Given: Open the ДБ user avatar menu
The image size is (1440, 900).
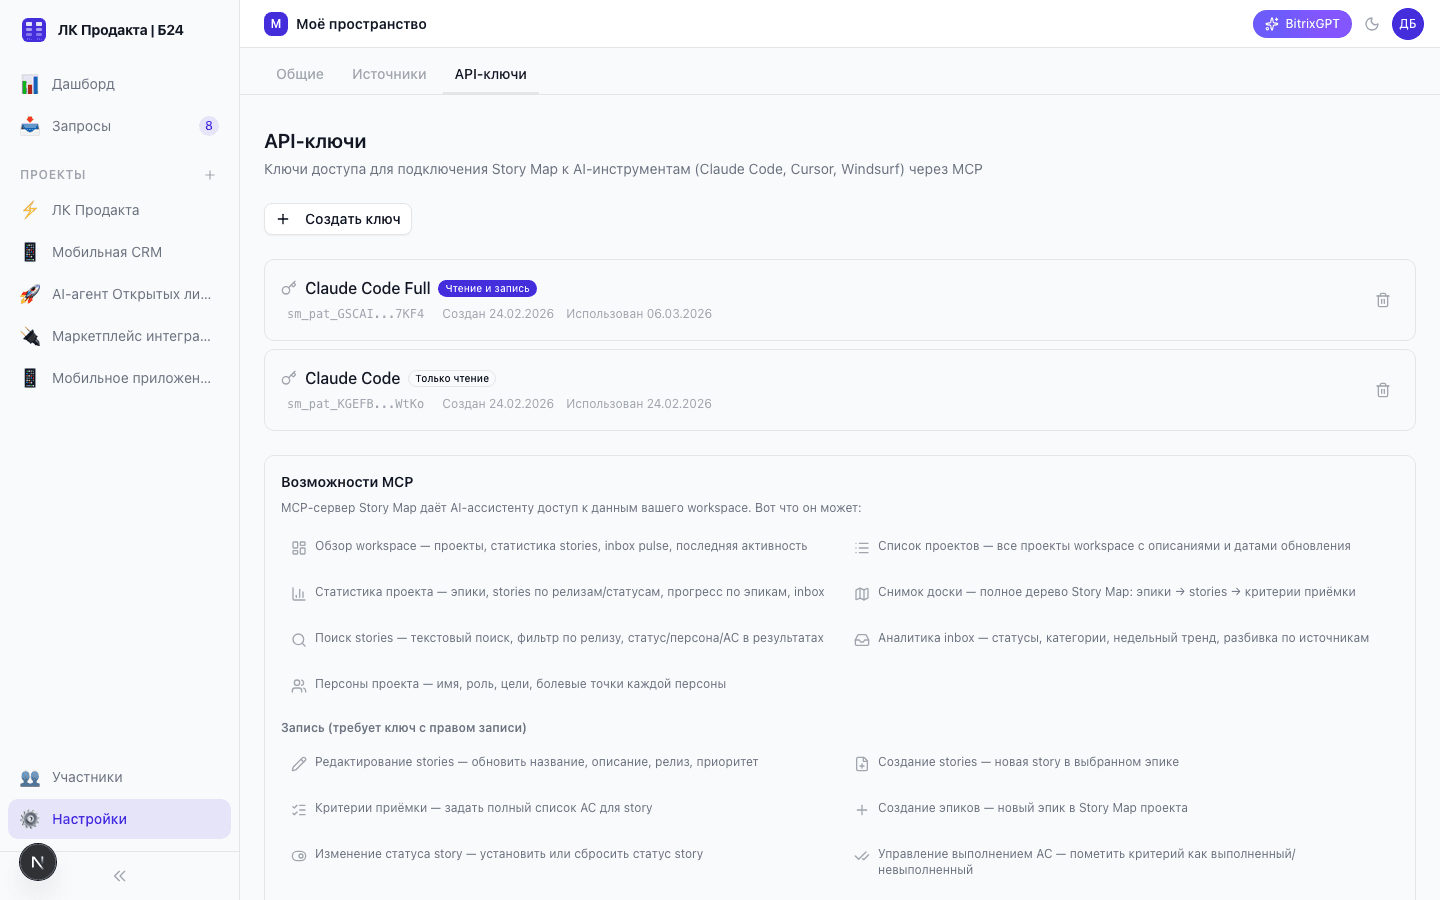Looking at the screenshot, I should 1408,24.
